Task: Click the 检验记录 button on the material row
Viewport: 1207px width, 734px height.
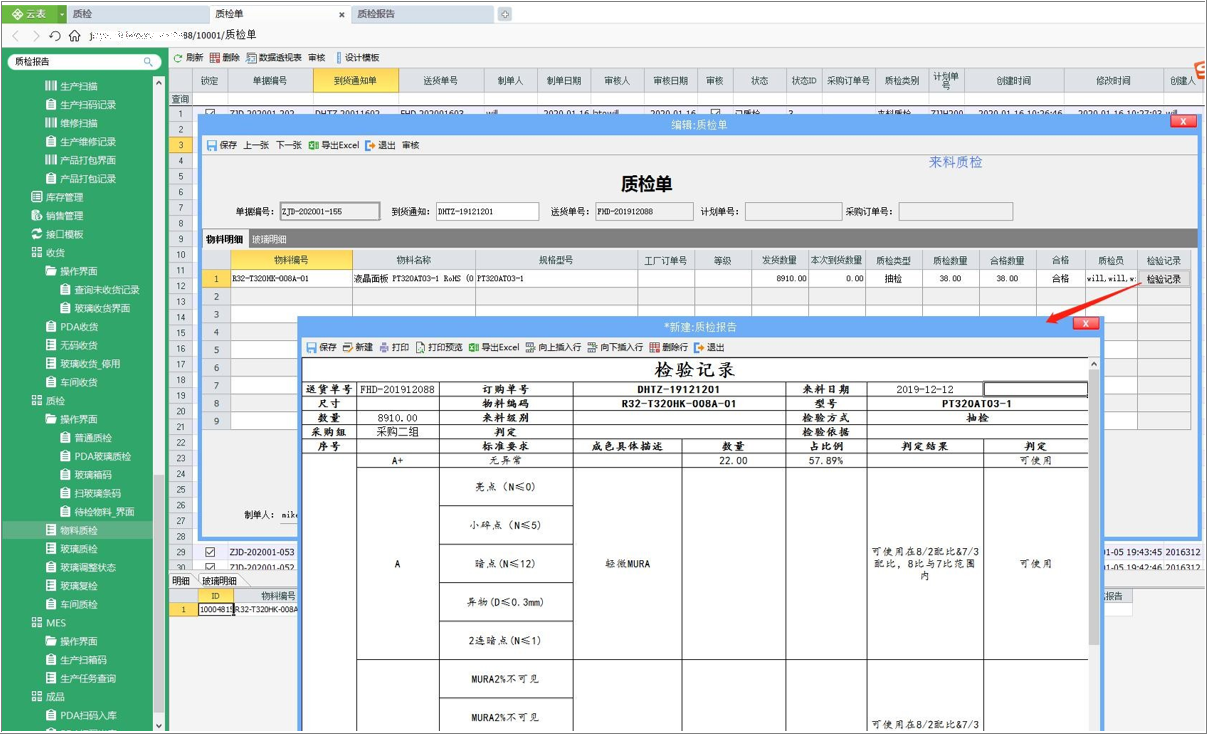Action: (x=1166, y=279)
